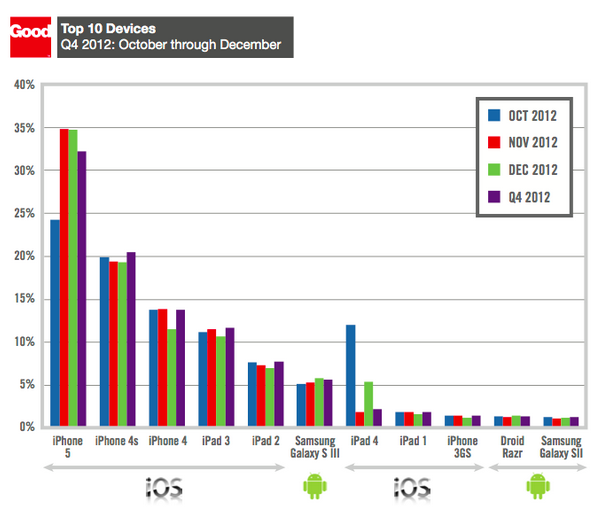Click the blue OCT 2012 legend swatch
The height and width of the screenshot is (507, 597).
click(x=494, y=115)
